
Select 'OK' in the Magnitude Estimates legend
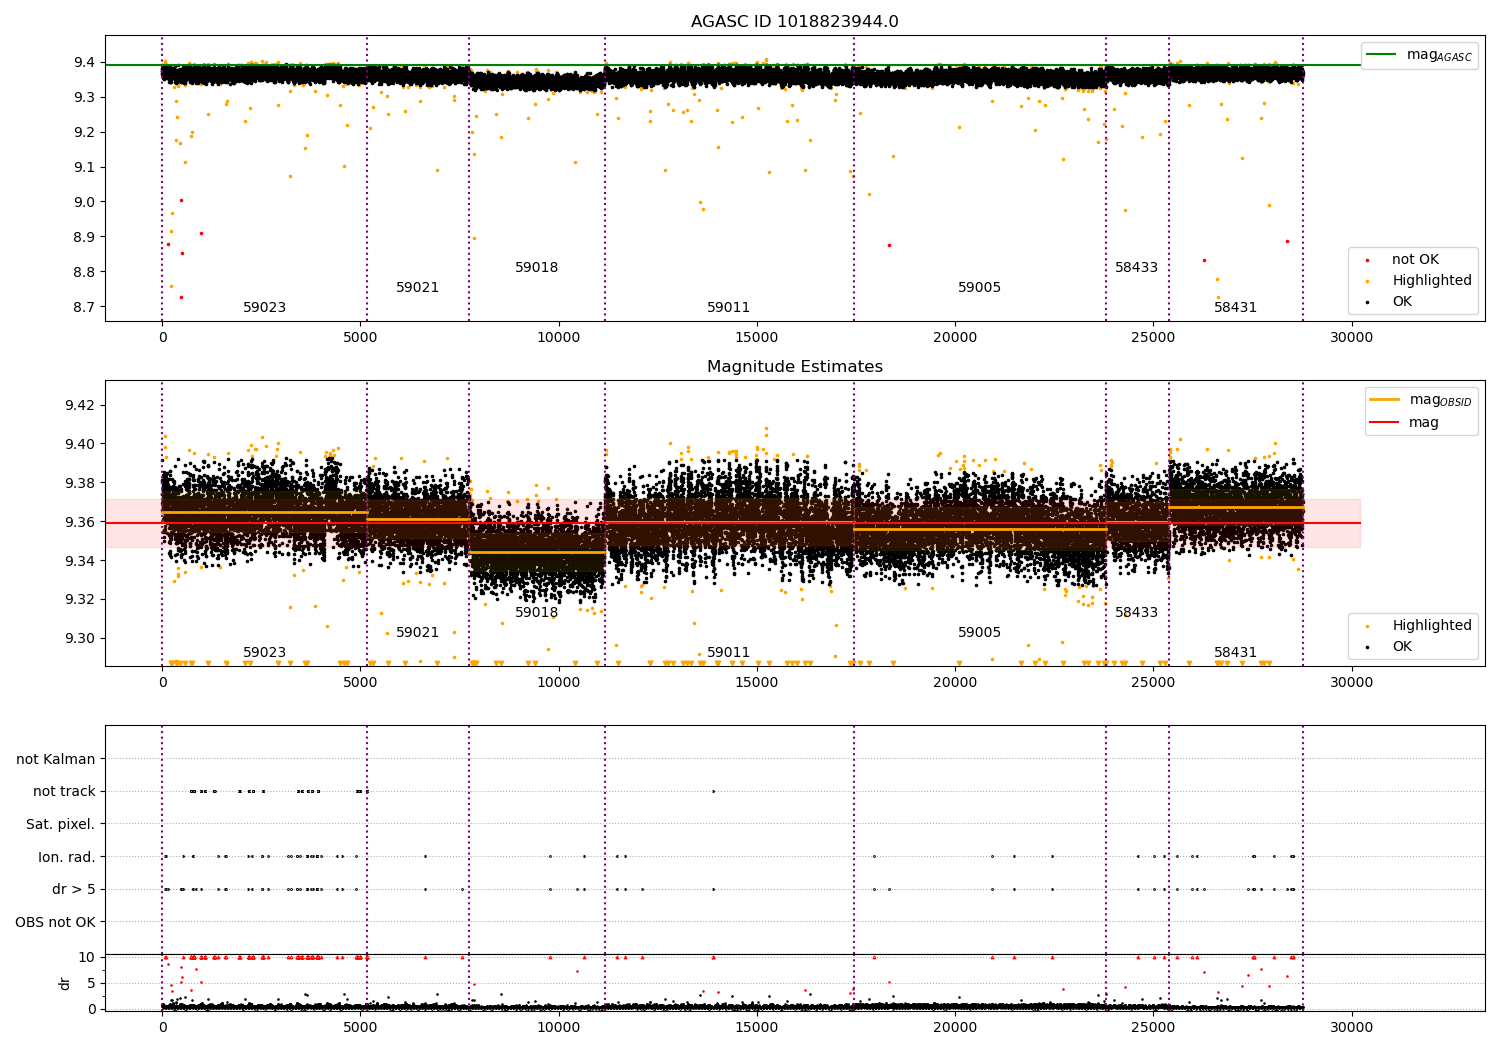click(1402, 647)
